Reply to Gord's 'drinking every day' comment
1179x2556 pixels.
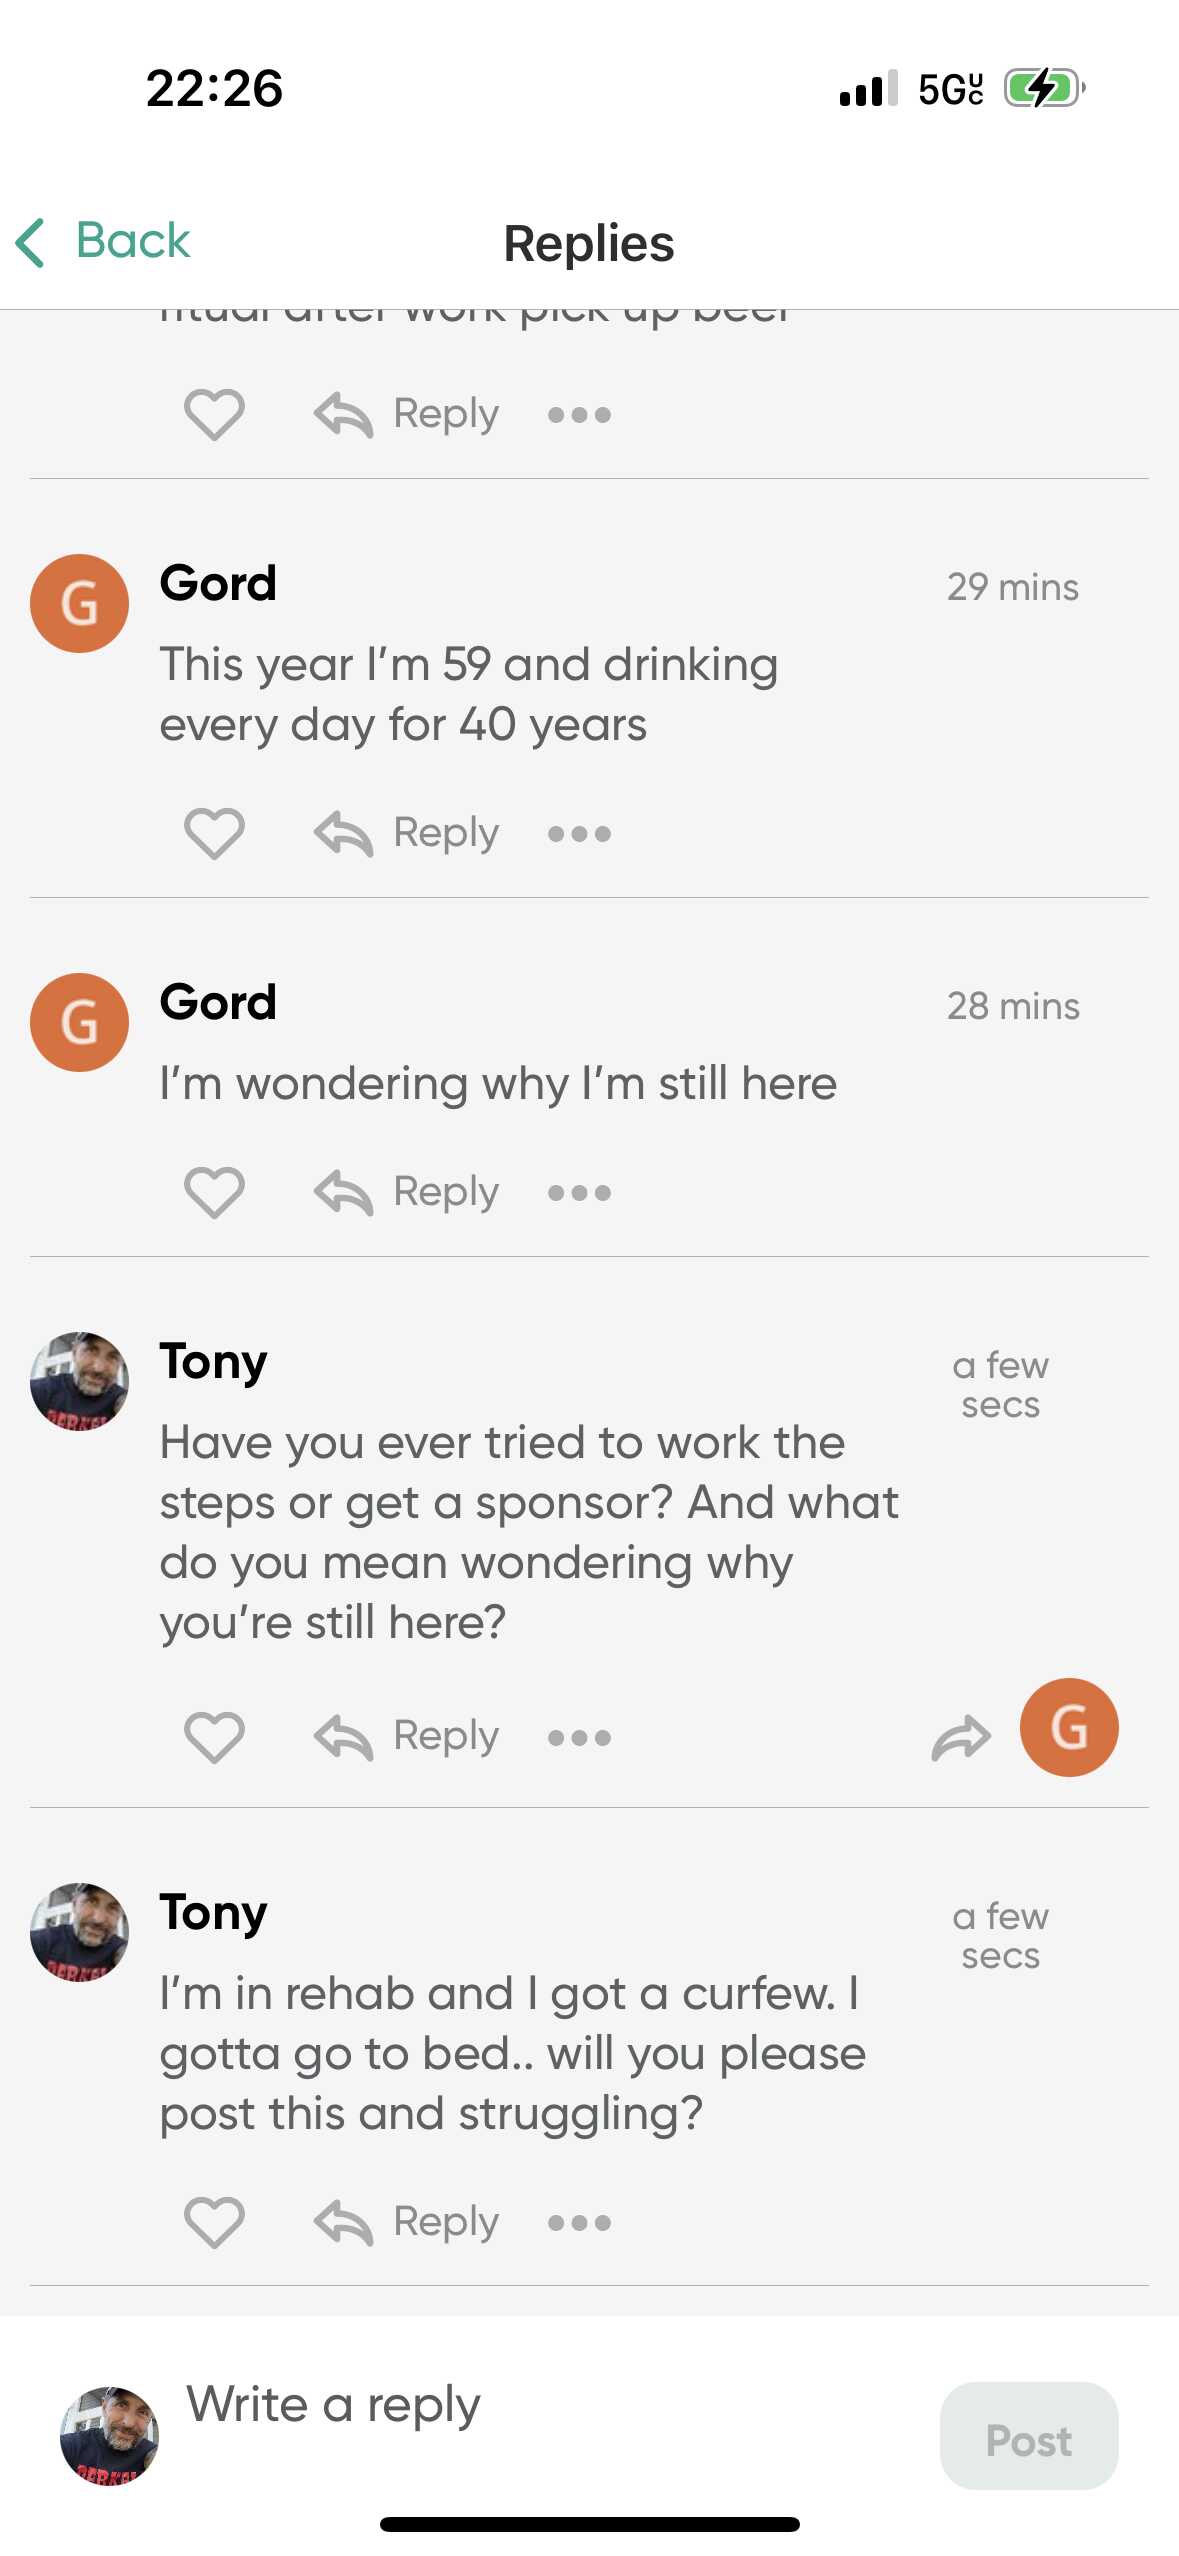point(407,833)
